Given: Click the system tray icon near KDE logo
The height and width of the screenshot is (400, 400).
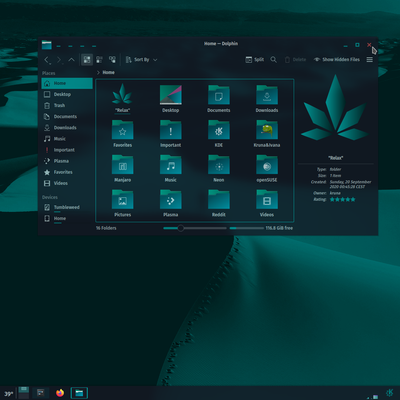Looking at the screenshot, I should pyautogui.click(x=375, y=397).
